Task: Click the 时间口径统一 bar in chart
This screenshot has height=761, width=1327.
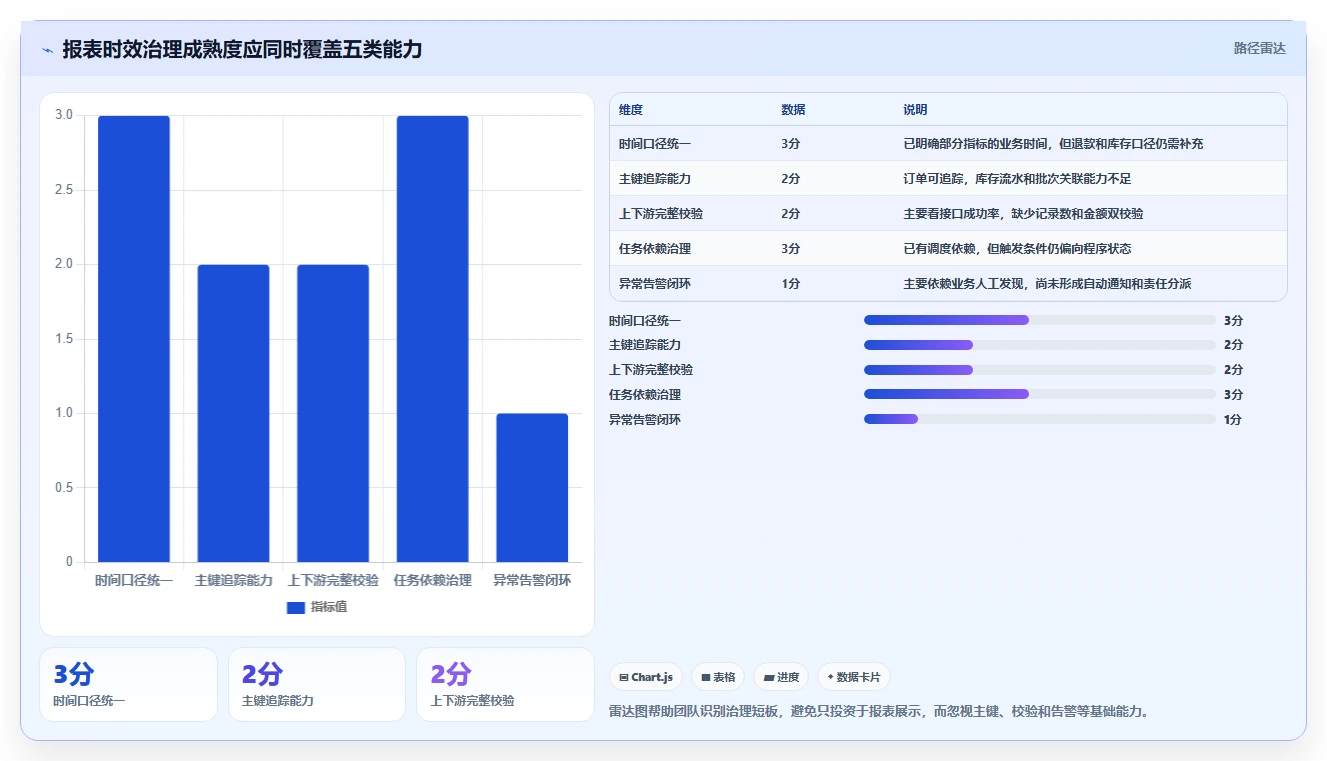Action: coord(134,339)
